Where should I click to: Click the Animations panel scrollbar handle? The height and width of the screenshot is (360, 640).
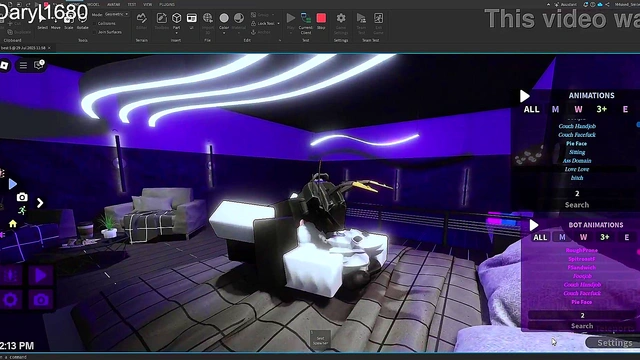[x=638, y=124]
